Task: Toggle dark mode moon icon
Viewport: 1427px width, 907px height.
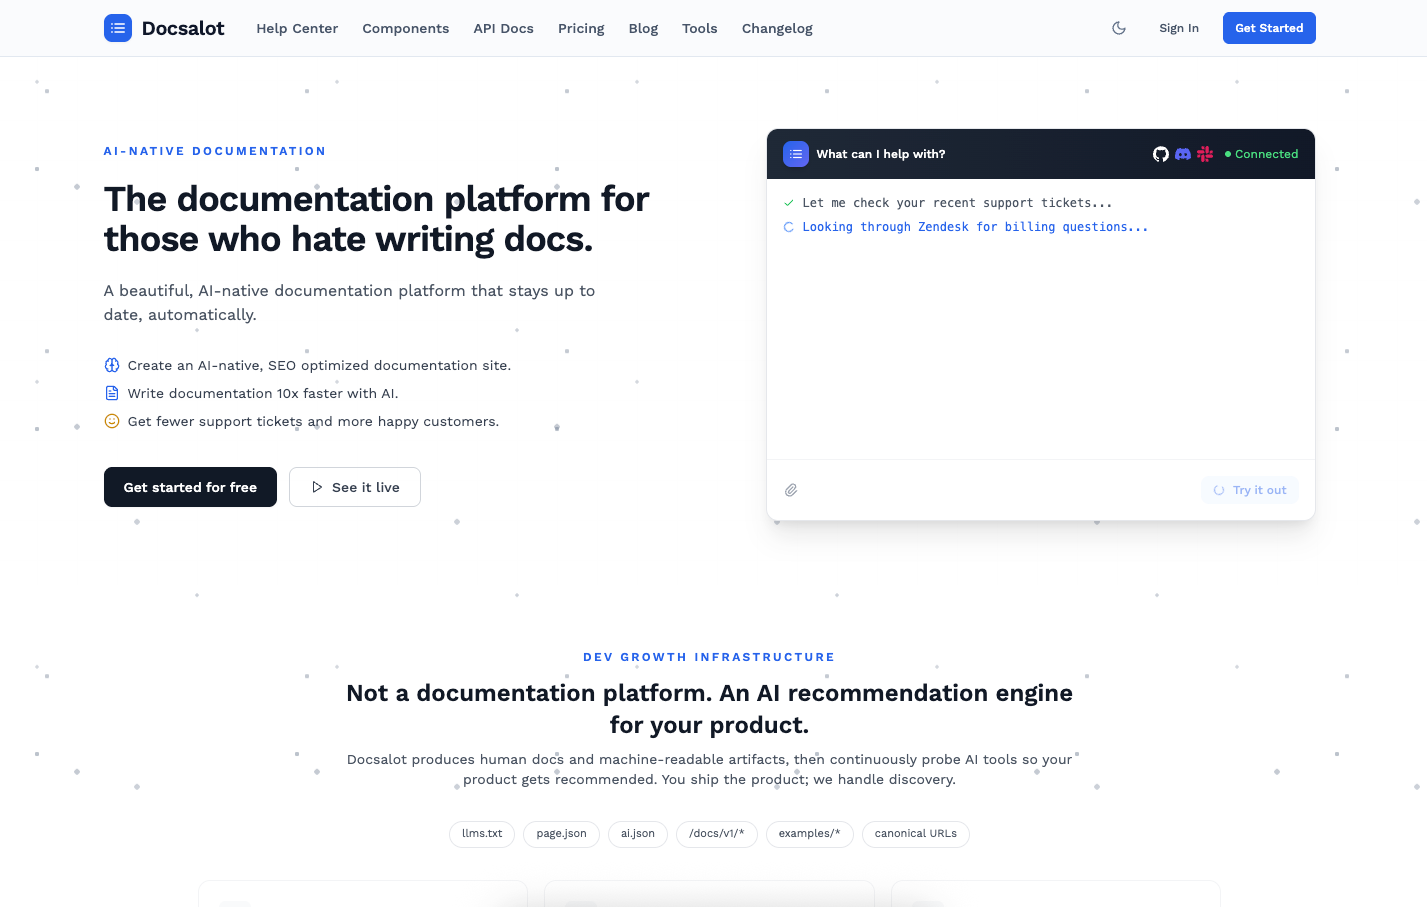Action: (1119, 28)
